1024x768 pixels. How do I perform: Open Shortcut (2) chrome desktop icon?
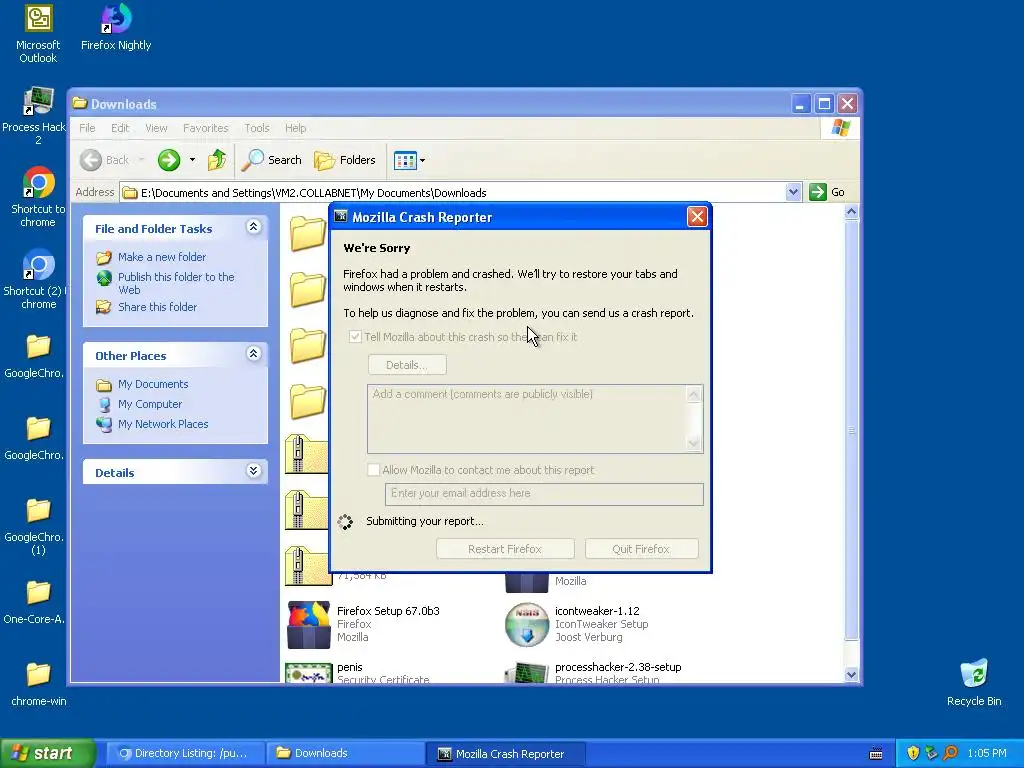click(x=38, y=280)
